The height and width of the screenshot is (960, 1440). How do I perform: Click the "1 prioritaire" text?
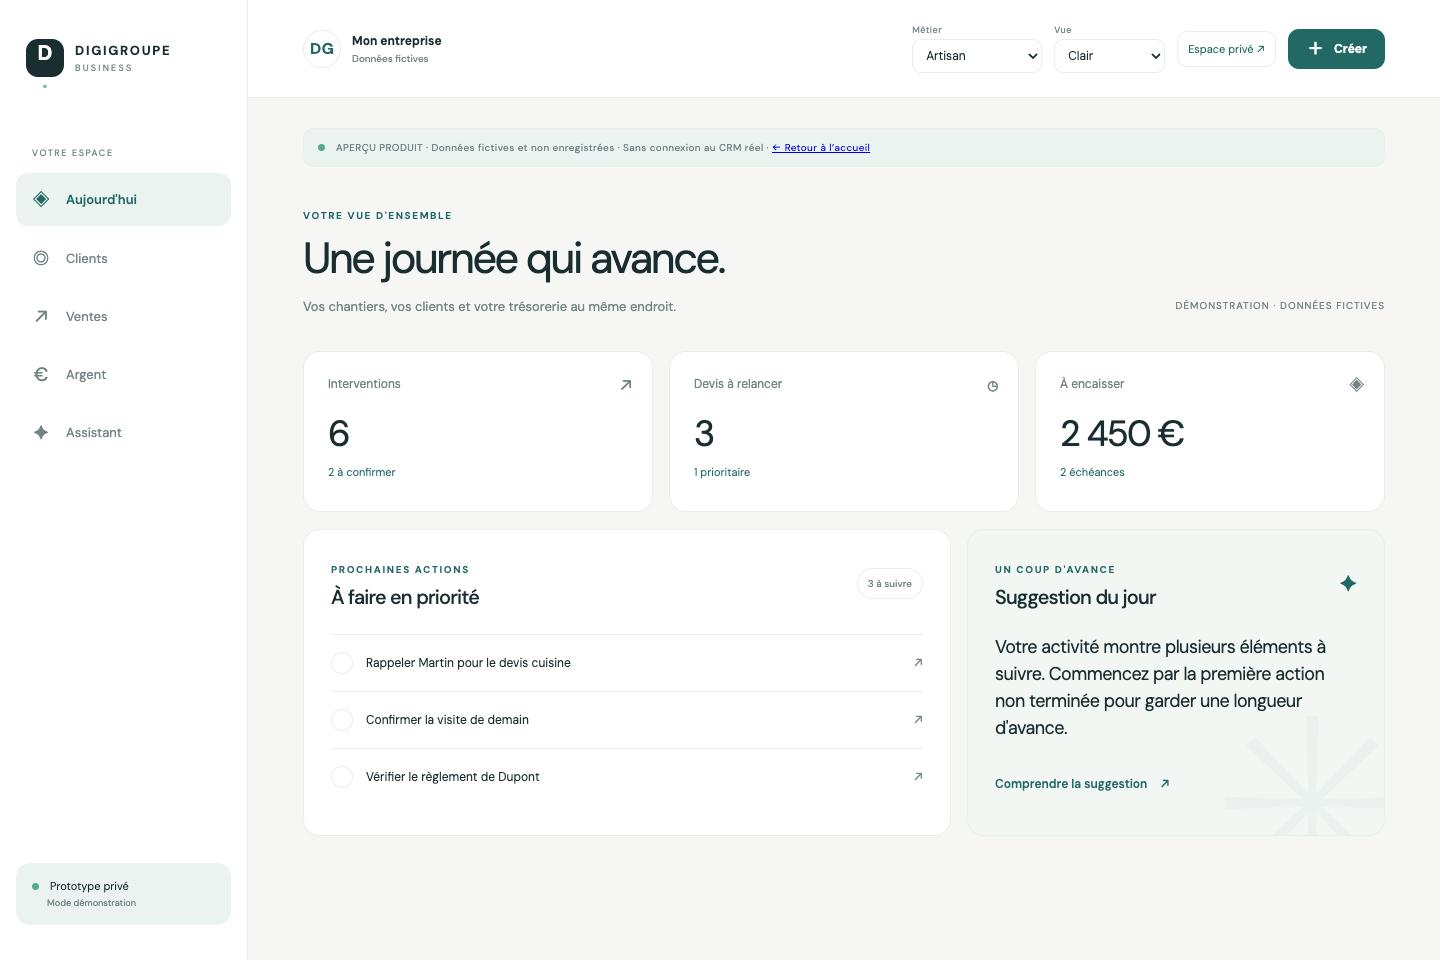[722, 472]
